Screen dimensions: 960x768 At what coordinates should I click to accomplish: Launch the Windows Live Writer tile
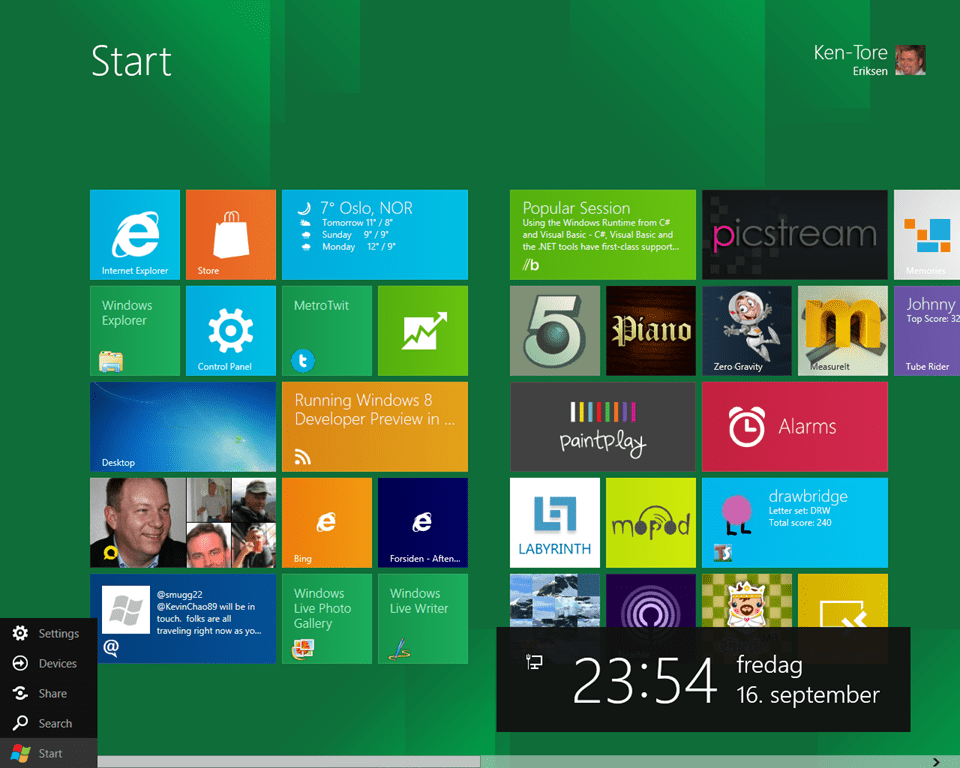pos(423,619)
